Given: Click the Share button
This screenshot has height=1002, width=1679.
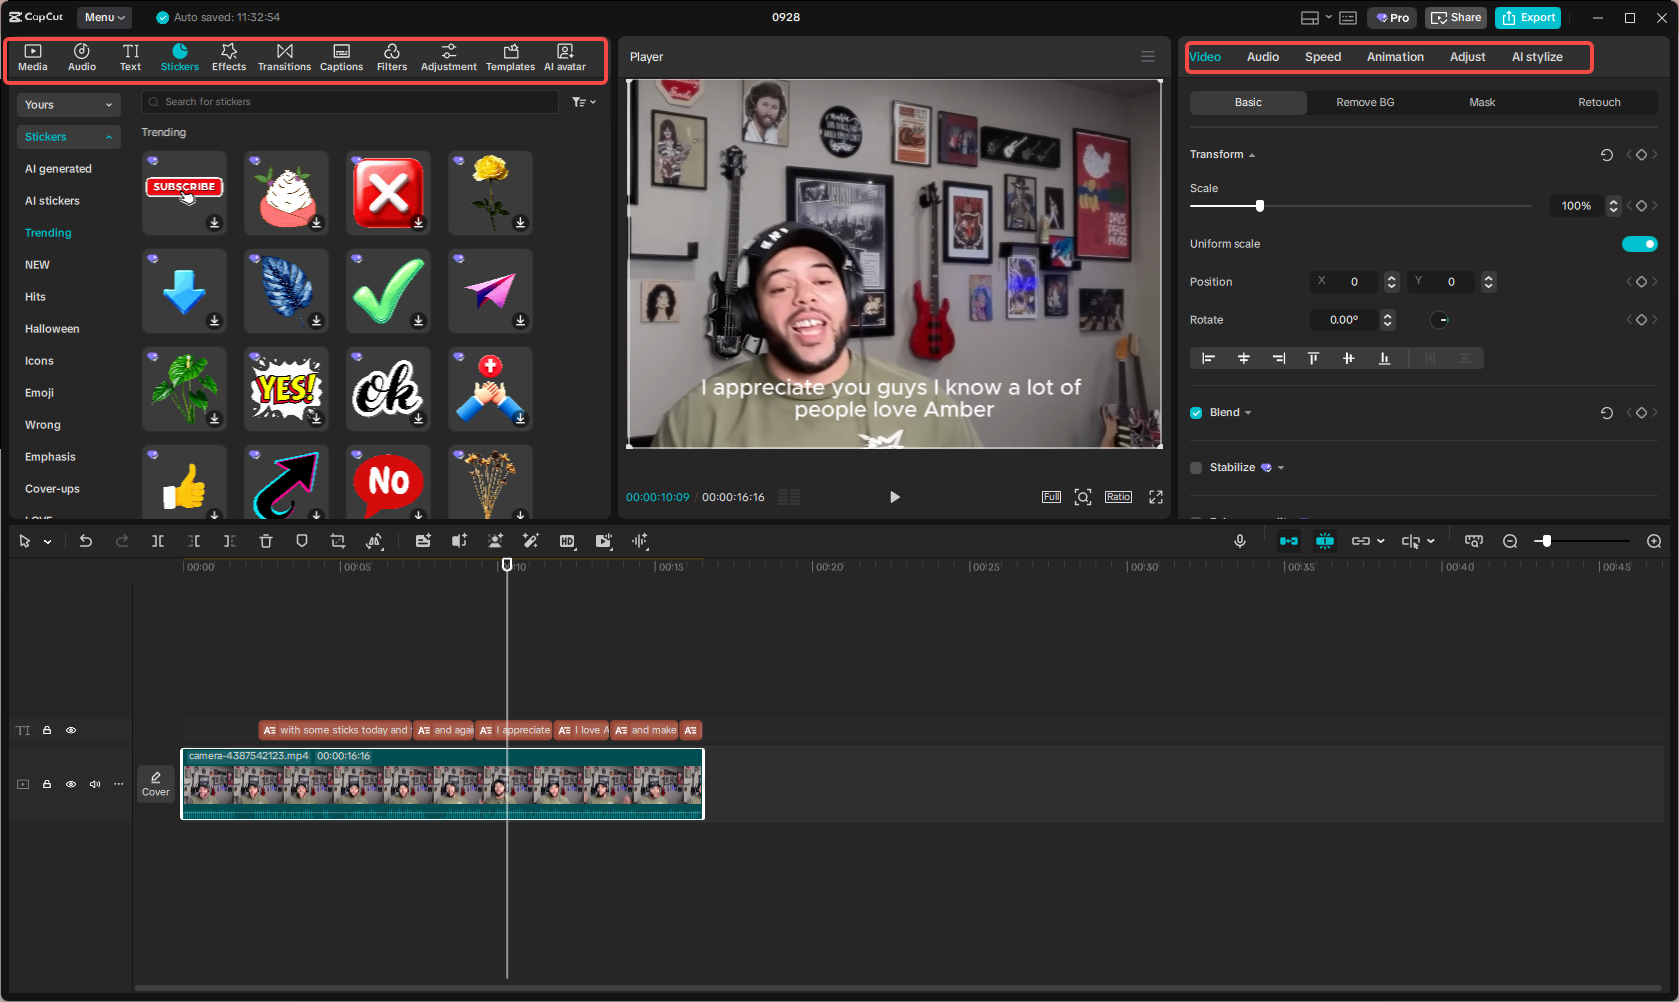Looking at the screenshot, I should (1455, 17).
